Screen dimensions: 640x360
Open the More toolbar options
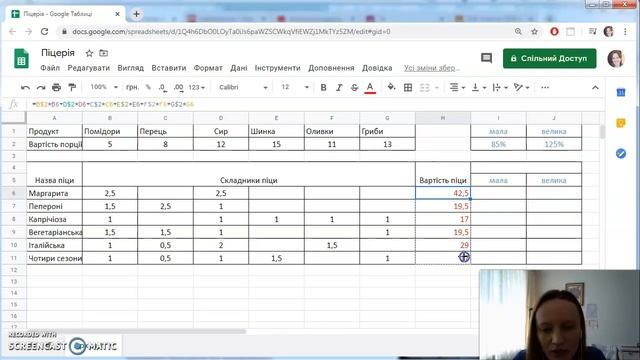click(545, 87)
